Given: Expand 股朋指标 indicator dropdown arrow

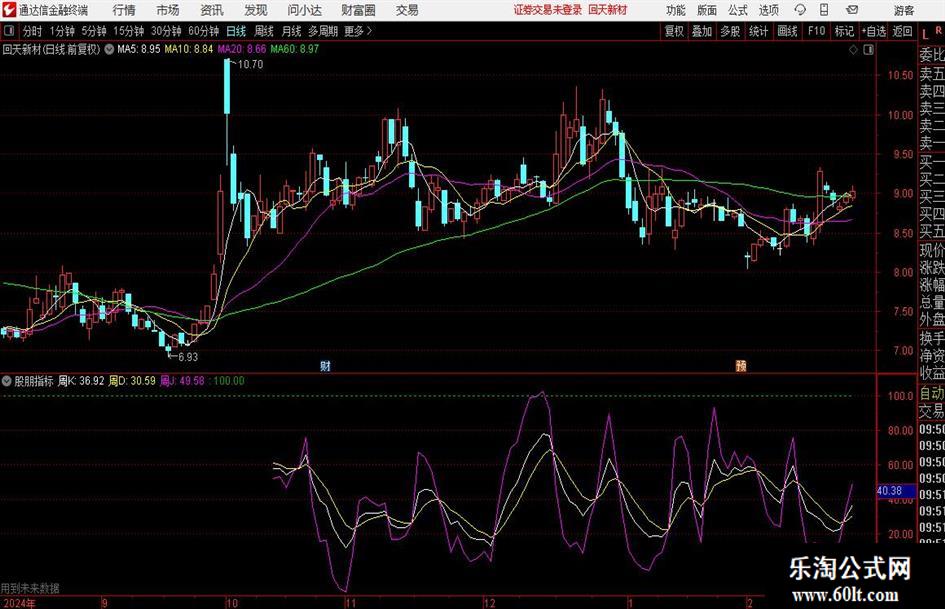Looking at the screenshot, I should tap(7, 380).
